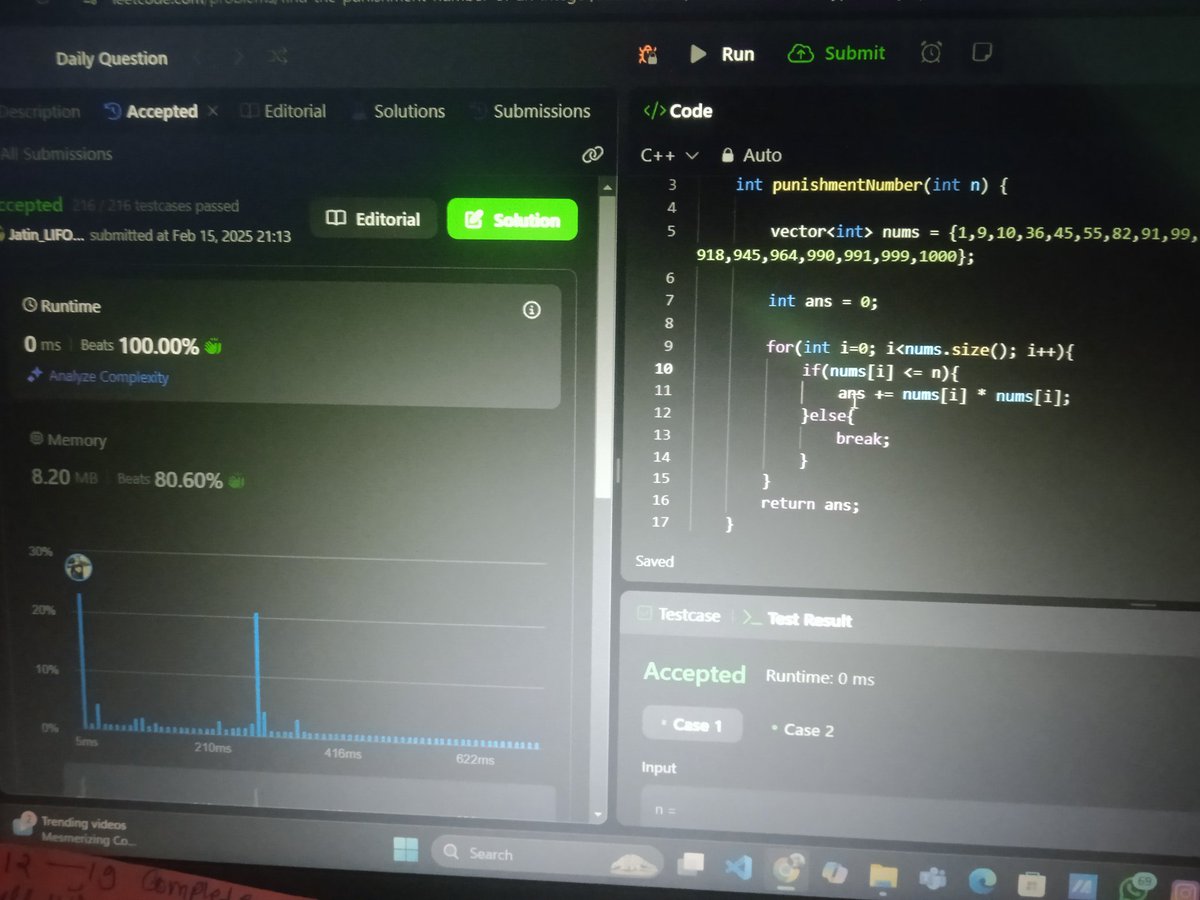Open the C++ language dropdown

(x=660, y=155)
